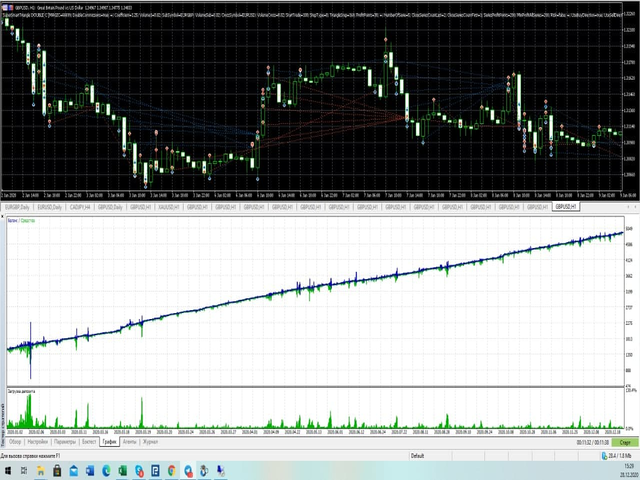
Task: Open the Журнал tester tab
Action: 150,442
